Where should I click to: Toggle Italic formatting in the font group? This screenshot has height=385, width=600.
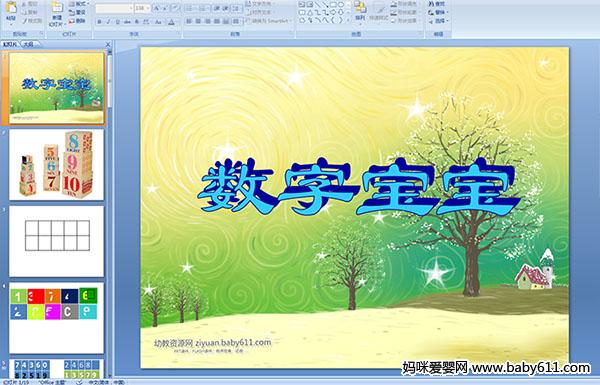click(108, 22)
